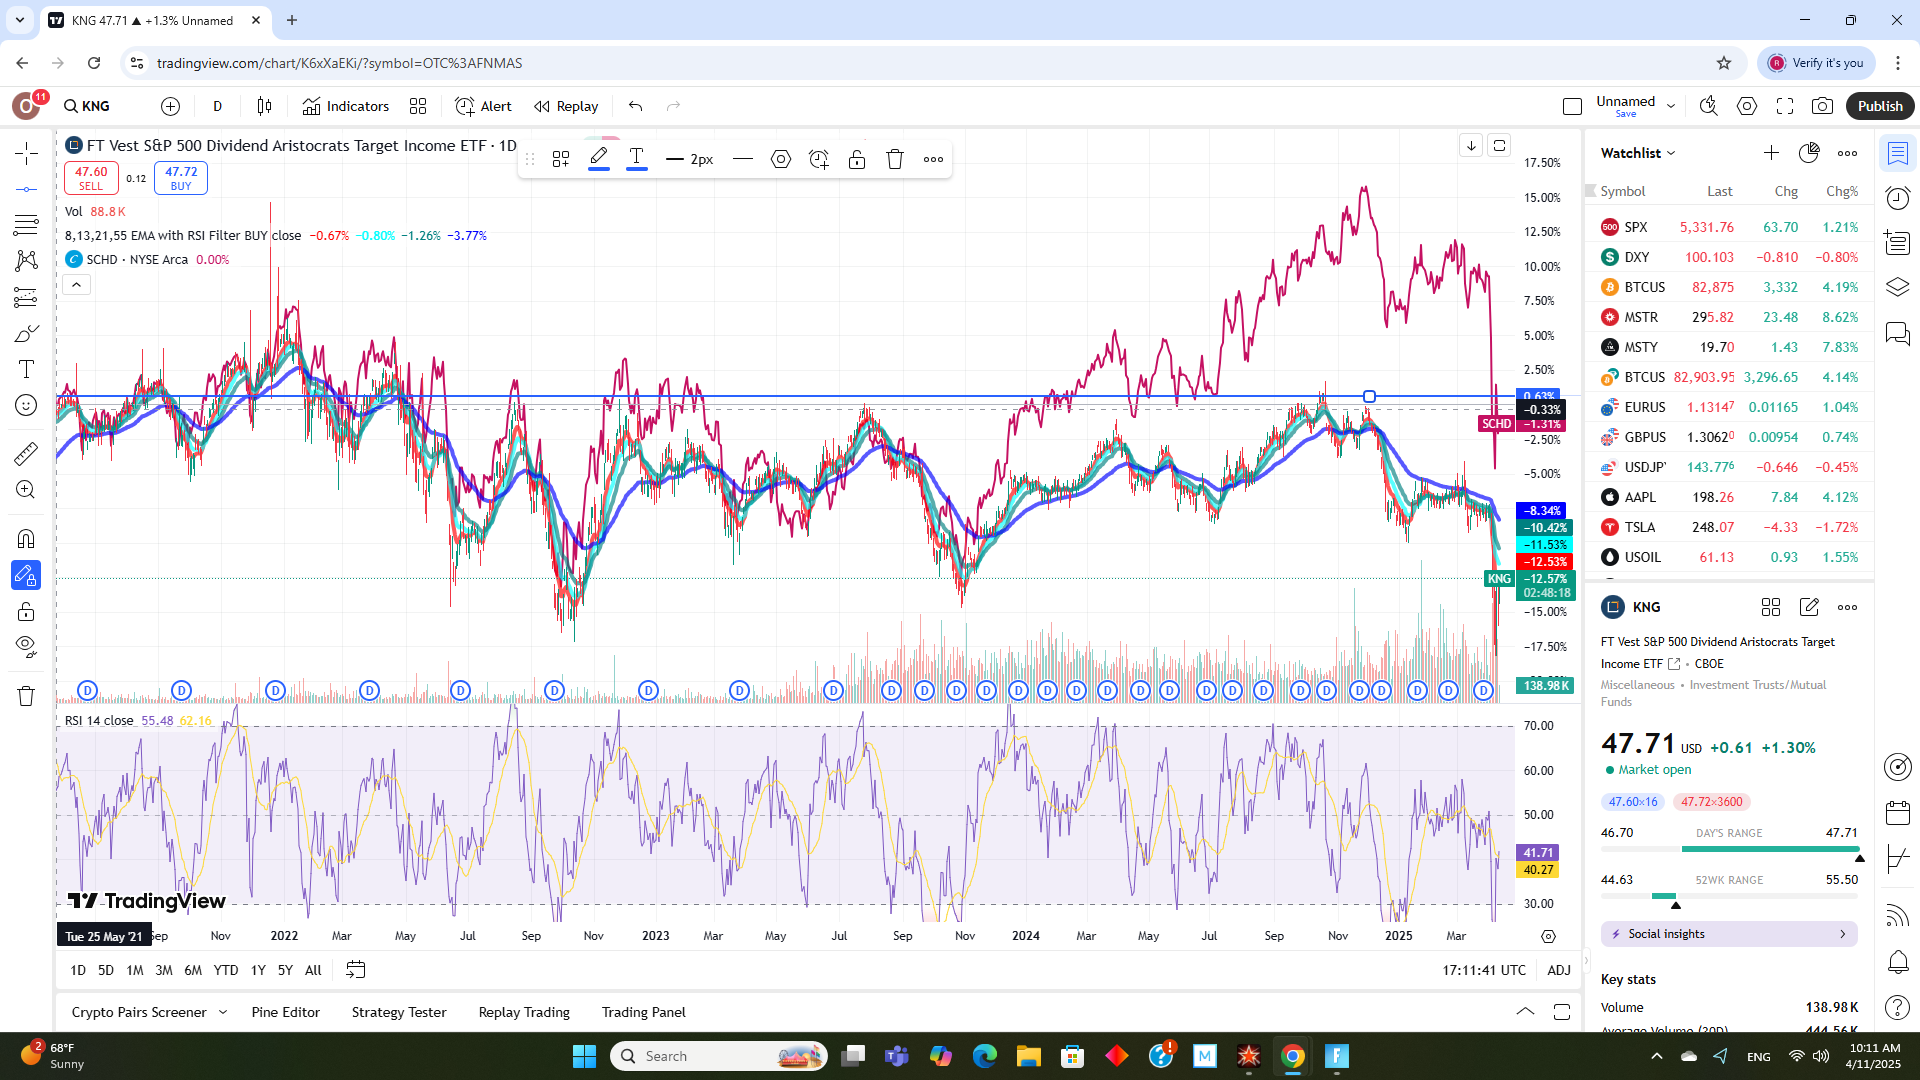Open the Indicators menu

(346, 106)
